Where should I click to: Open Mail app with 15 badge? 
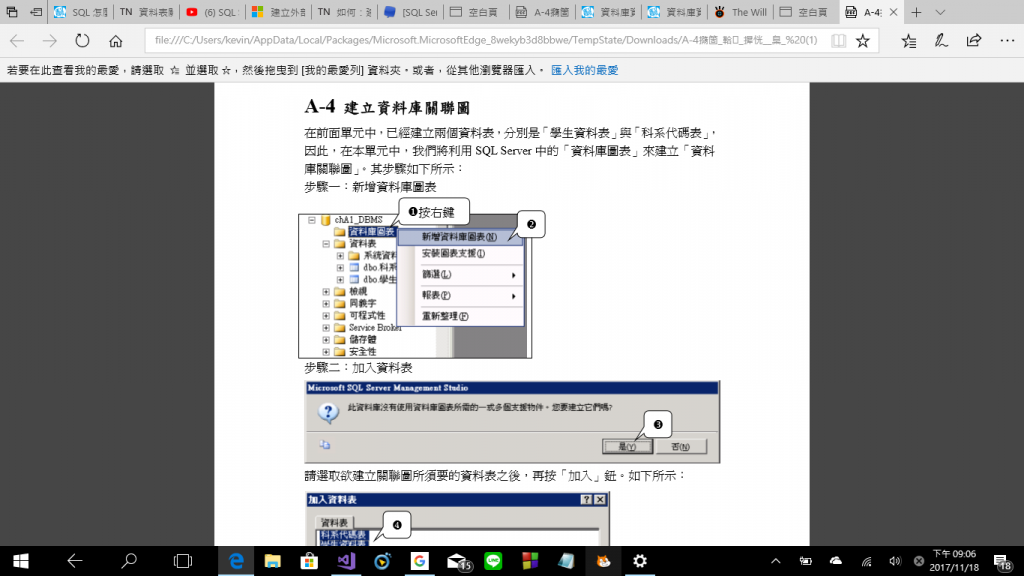pyautogui.click(x=458, y=562)
